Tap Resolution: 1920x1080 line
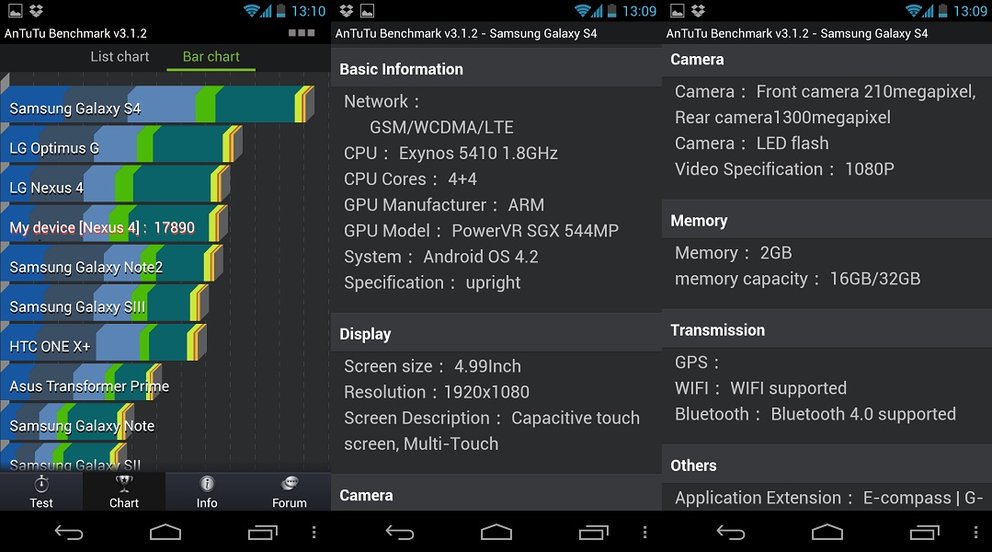The image size is (992, 552). 437,392
